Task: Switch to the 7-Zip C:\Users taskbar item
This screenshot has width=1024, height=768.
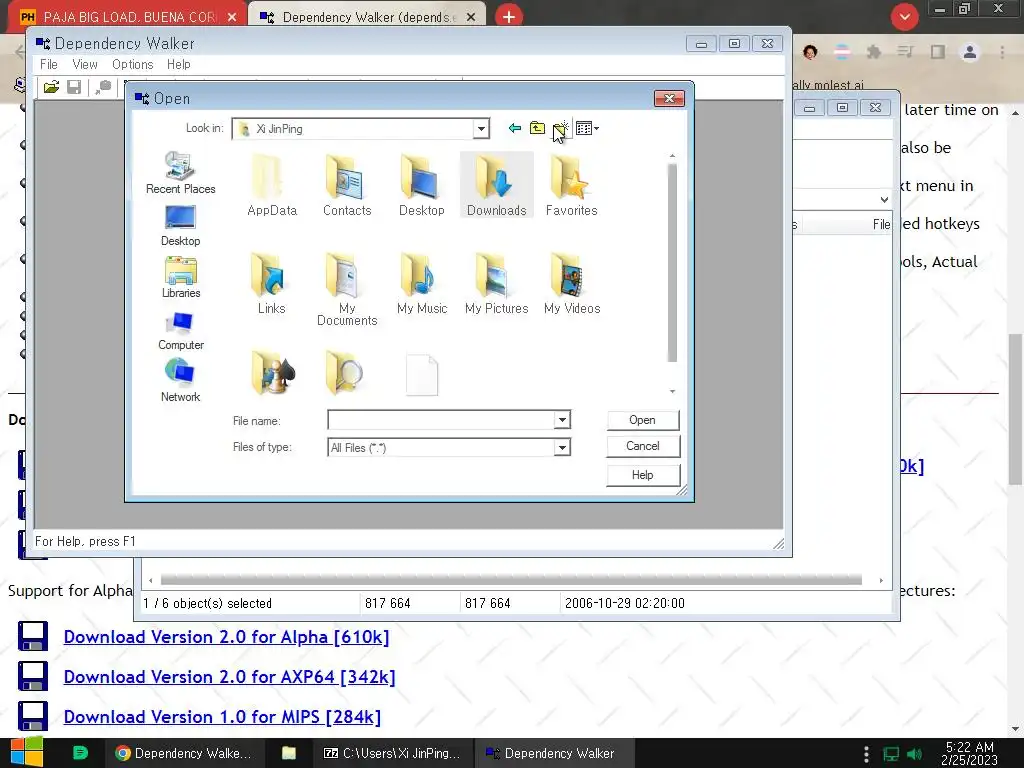Action: tap(392, 753)
